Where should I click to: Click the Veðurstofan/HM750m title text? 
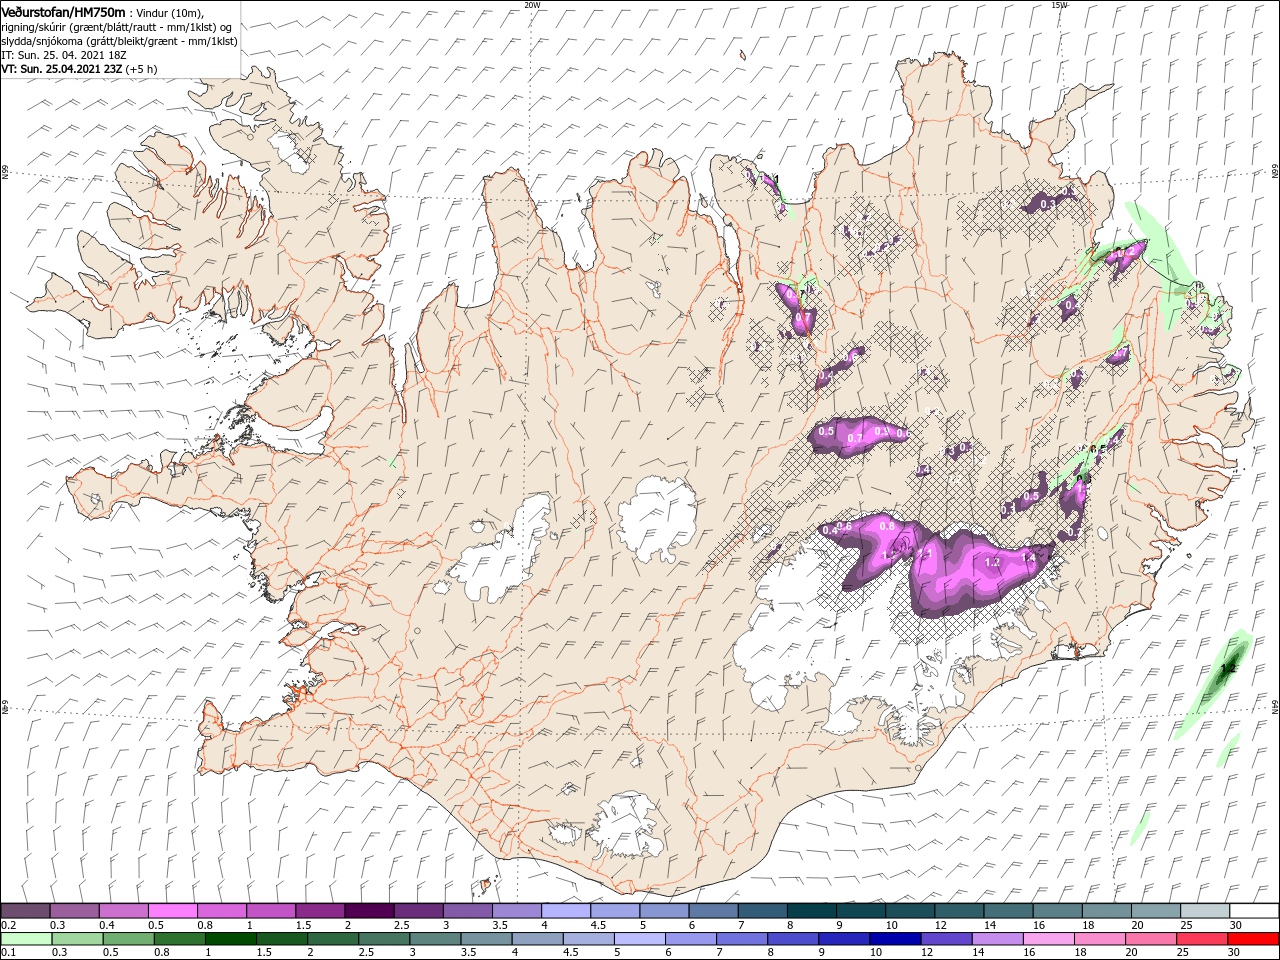63,12
